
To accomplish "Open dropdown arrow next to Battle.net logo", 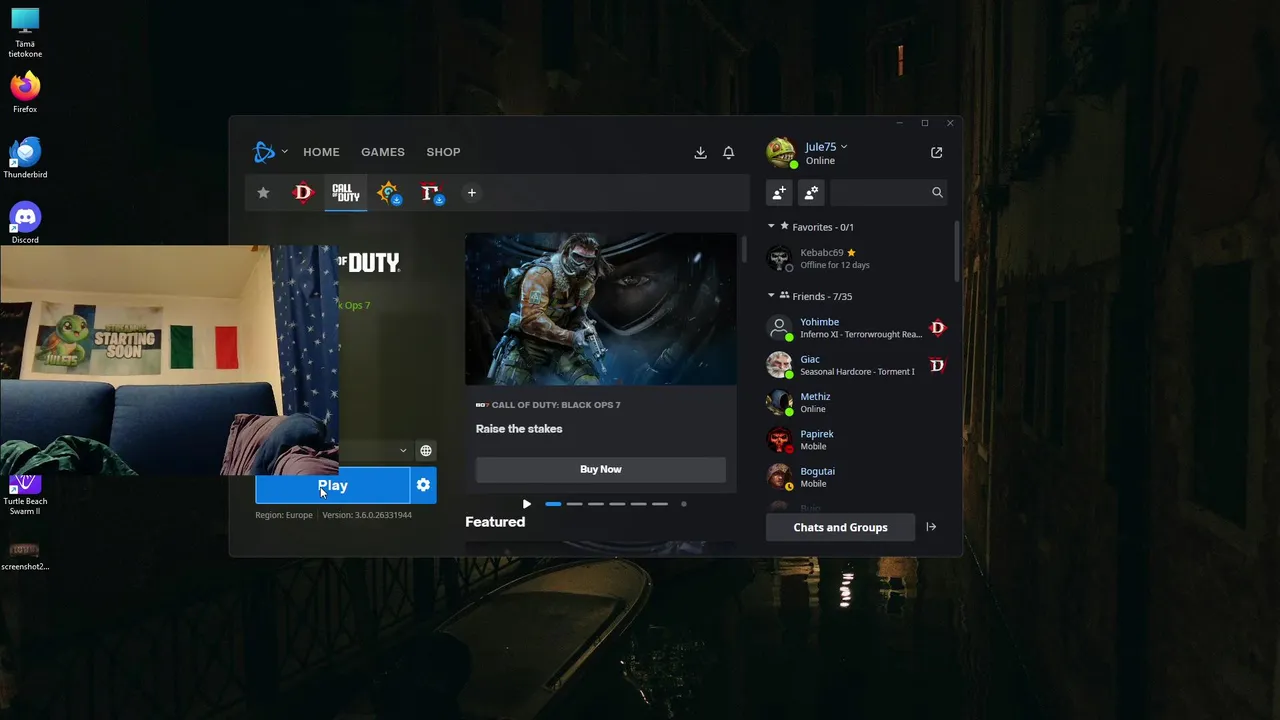I will pyautogui.click(x=284, y=152).
